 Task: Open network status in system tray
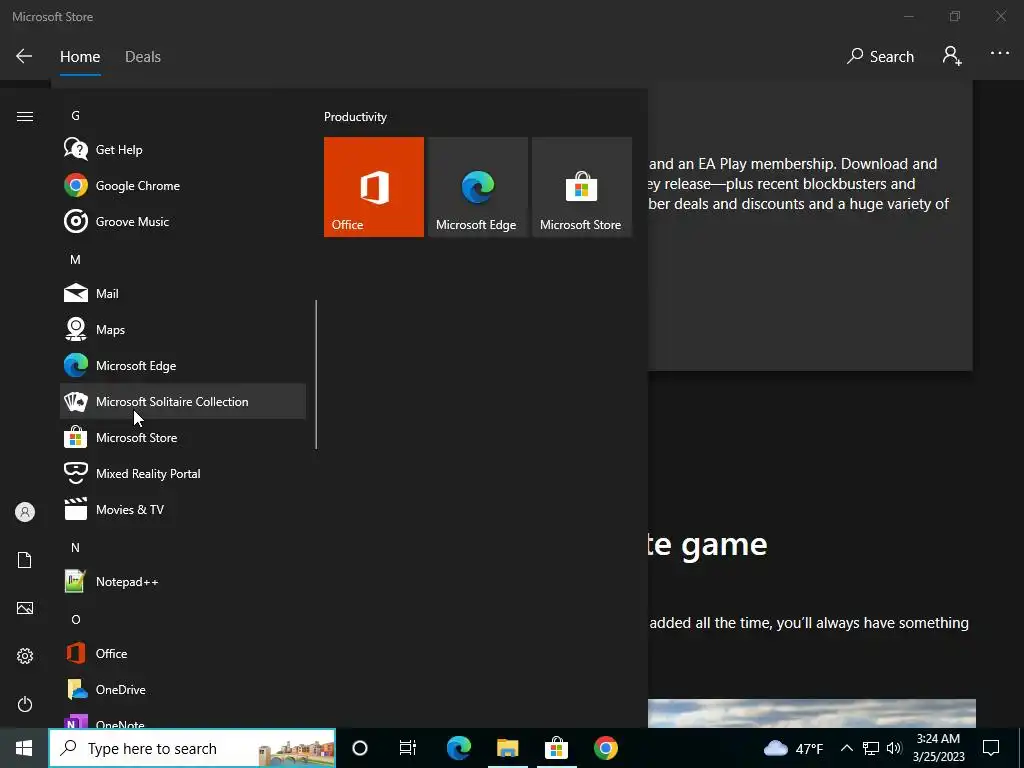point(871,748)
